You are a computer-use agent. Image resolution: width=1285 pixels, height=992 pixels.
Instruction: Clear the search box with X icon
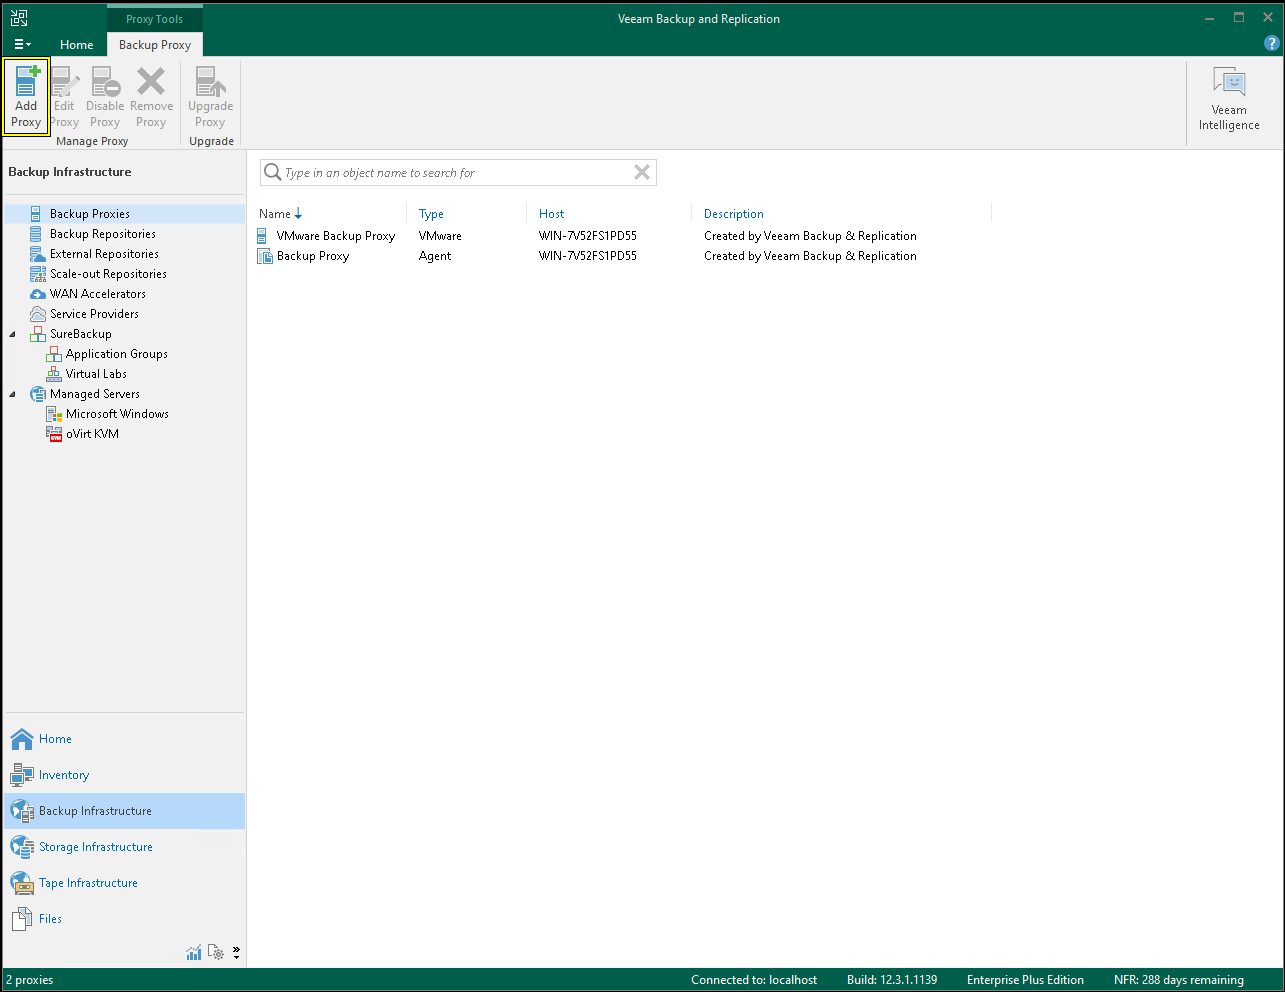click(642, 173)
